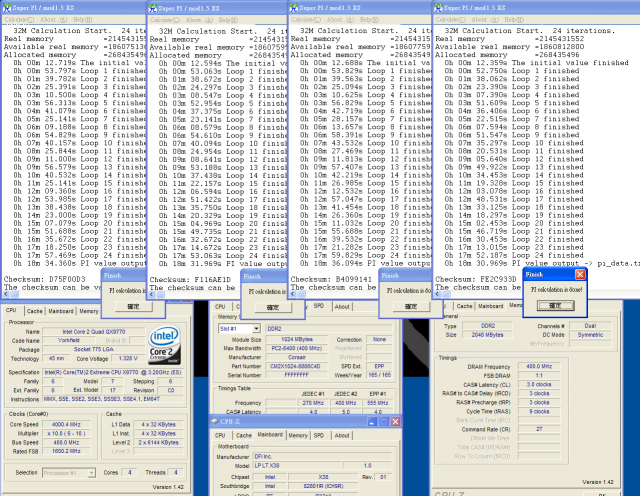Open Help menu in checksum D75F00D3 window
Screen dimensions: 640x496
coord(82,20)
